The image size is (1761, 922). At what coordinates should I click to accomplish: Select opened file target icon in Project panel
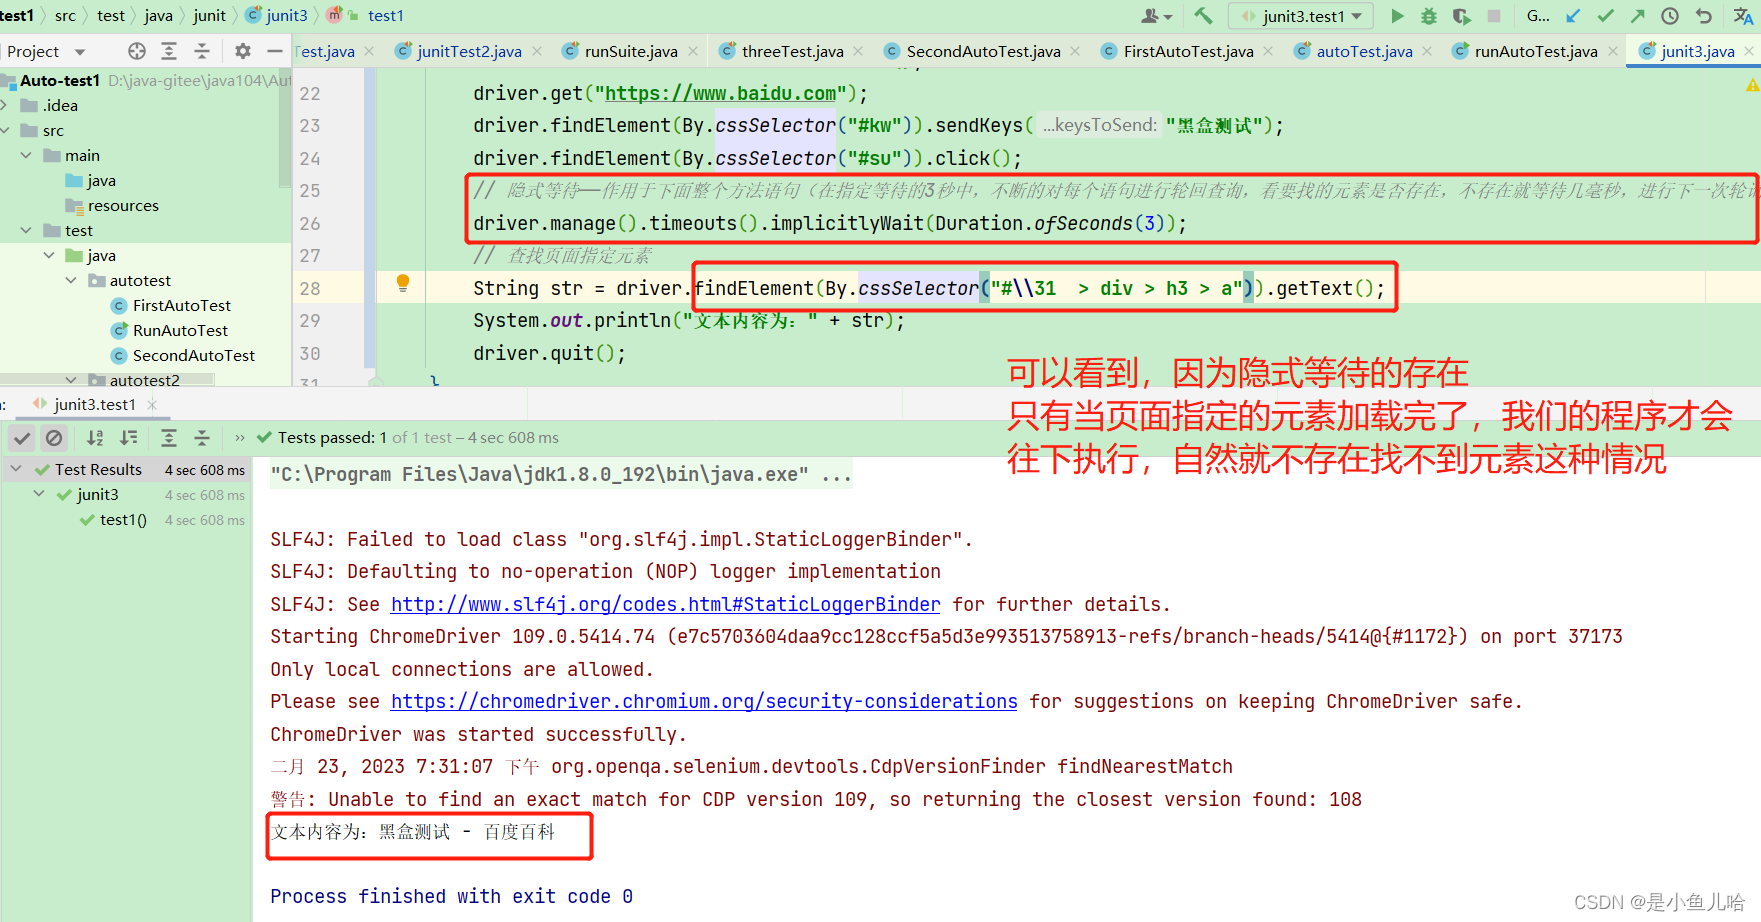click(137, 51)
